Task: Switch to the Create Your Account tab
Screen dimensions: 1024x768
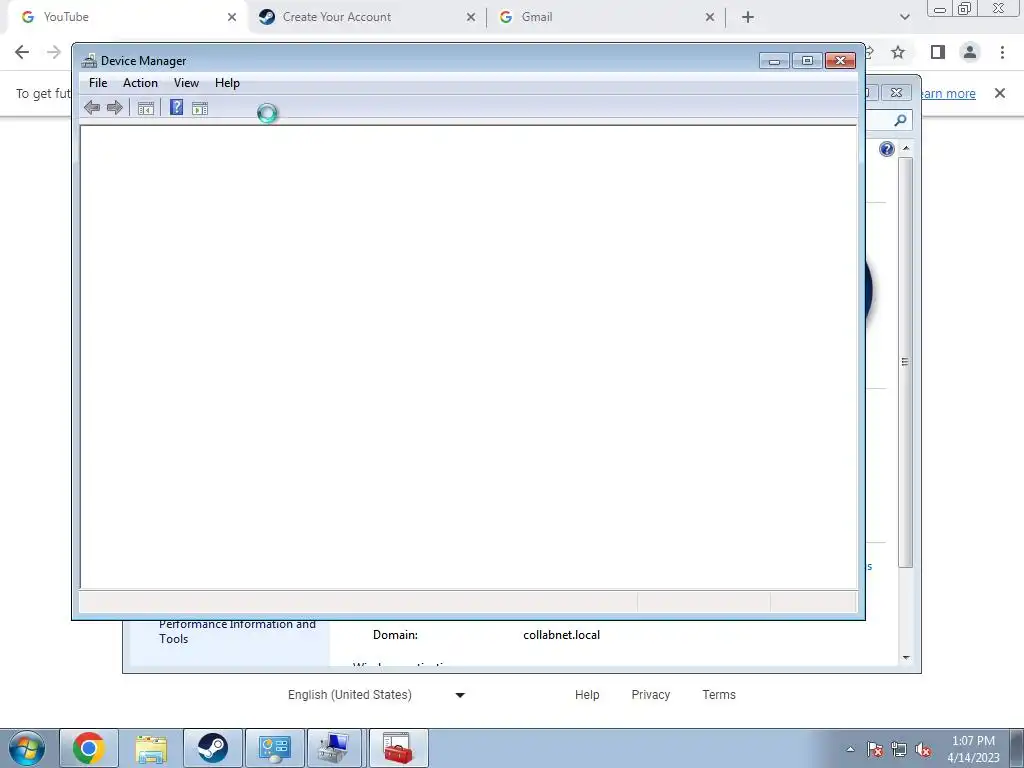Action: (x=366, y=17)
